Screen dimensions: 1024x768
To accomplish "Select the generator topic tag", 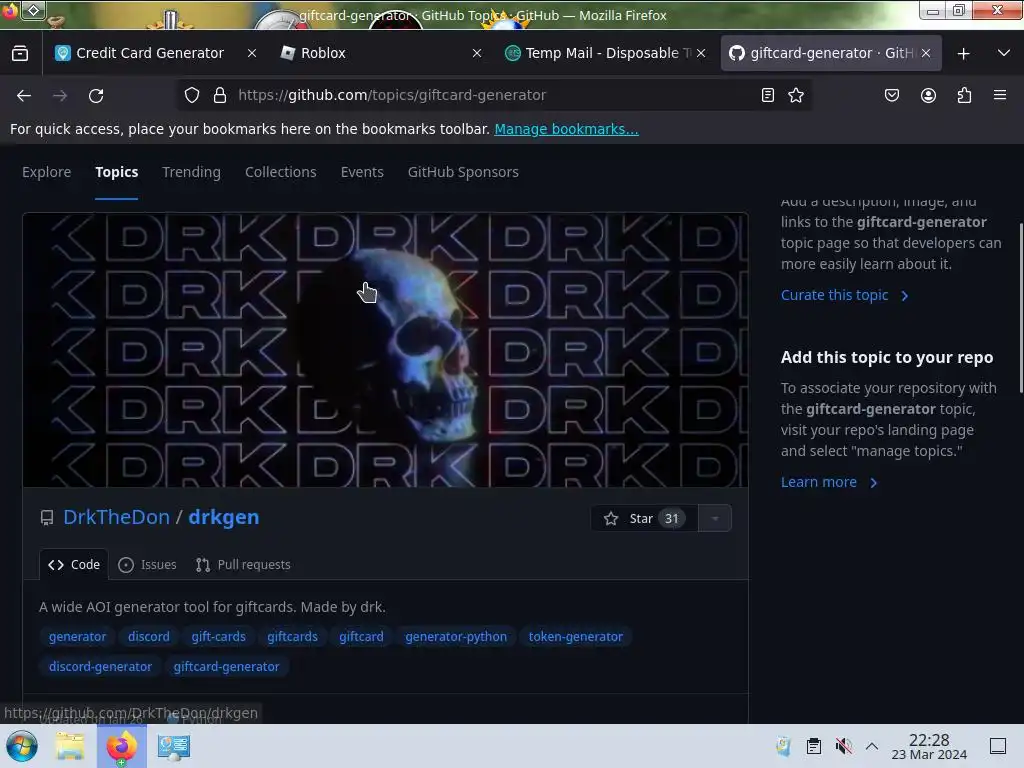I will click(x=77, y=637).
